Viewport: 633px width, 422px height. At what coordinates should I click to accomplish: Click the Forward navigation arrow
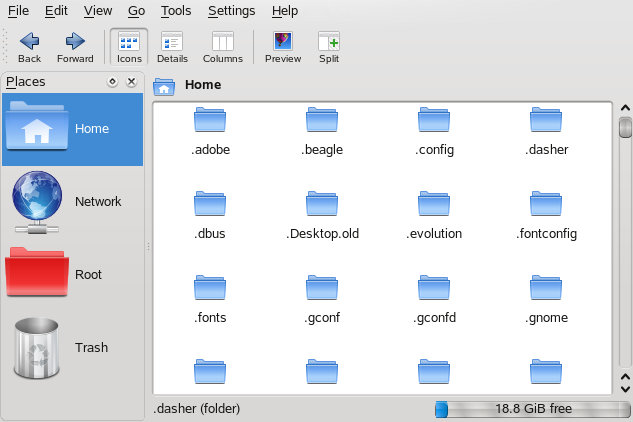(x=75, y=47)
